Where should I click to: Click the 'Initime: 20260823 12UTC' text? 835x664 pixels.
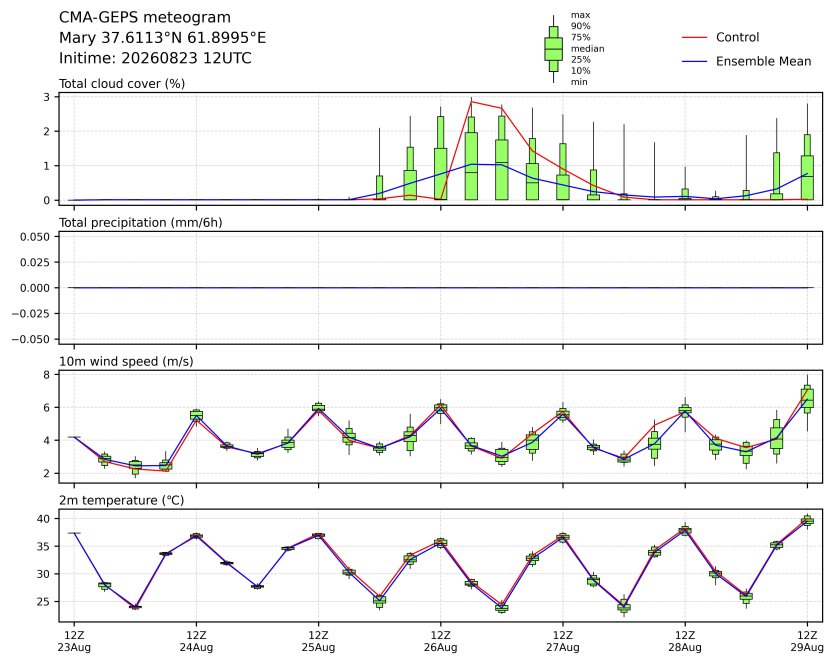(x=155, y=58)
